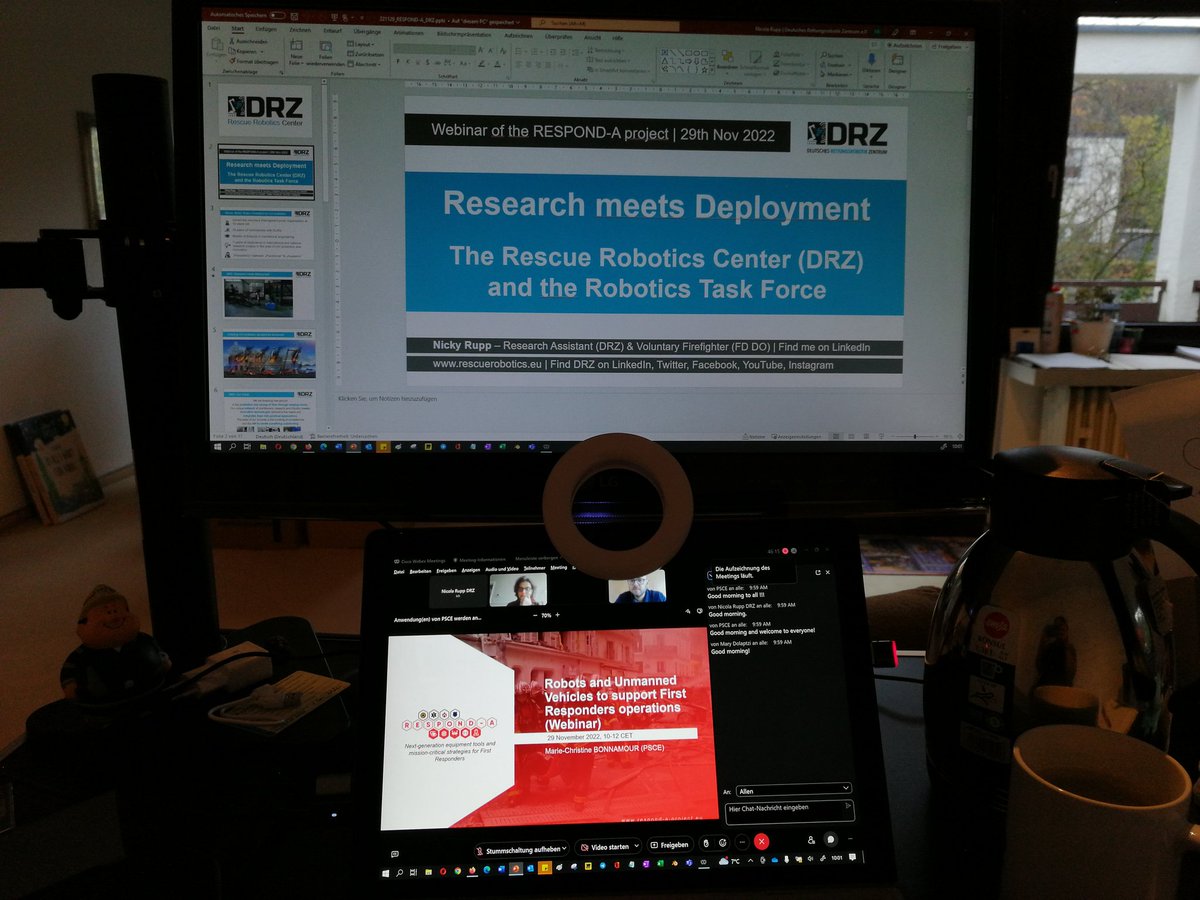Click video tile of the man in blue
The width and height of the screenshot is (1200, 900).
click(x=637, y=587)
